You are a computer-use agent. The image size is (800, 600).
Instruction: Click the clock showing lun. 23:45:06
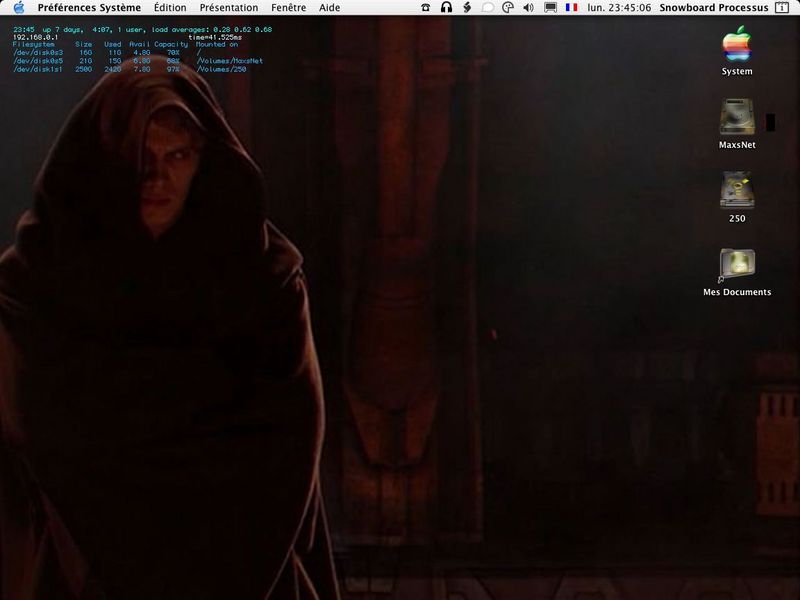point(619,8)
